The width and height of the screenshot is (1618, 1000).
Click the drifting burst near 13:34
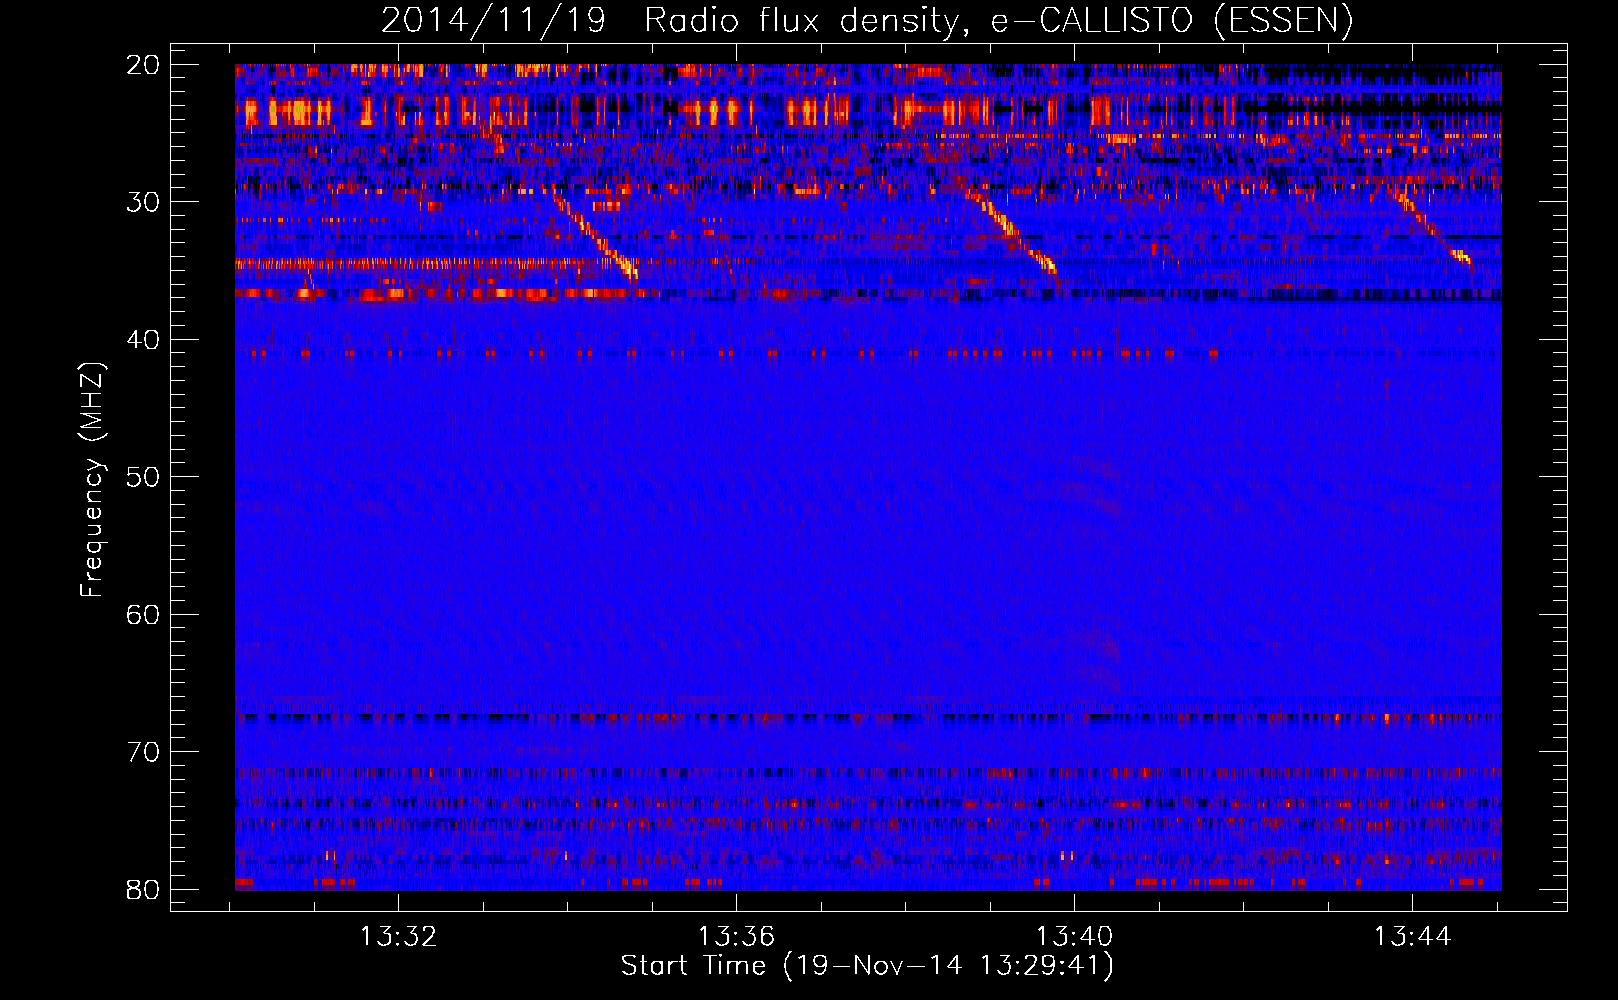pos(595,236)
